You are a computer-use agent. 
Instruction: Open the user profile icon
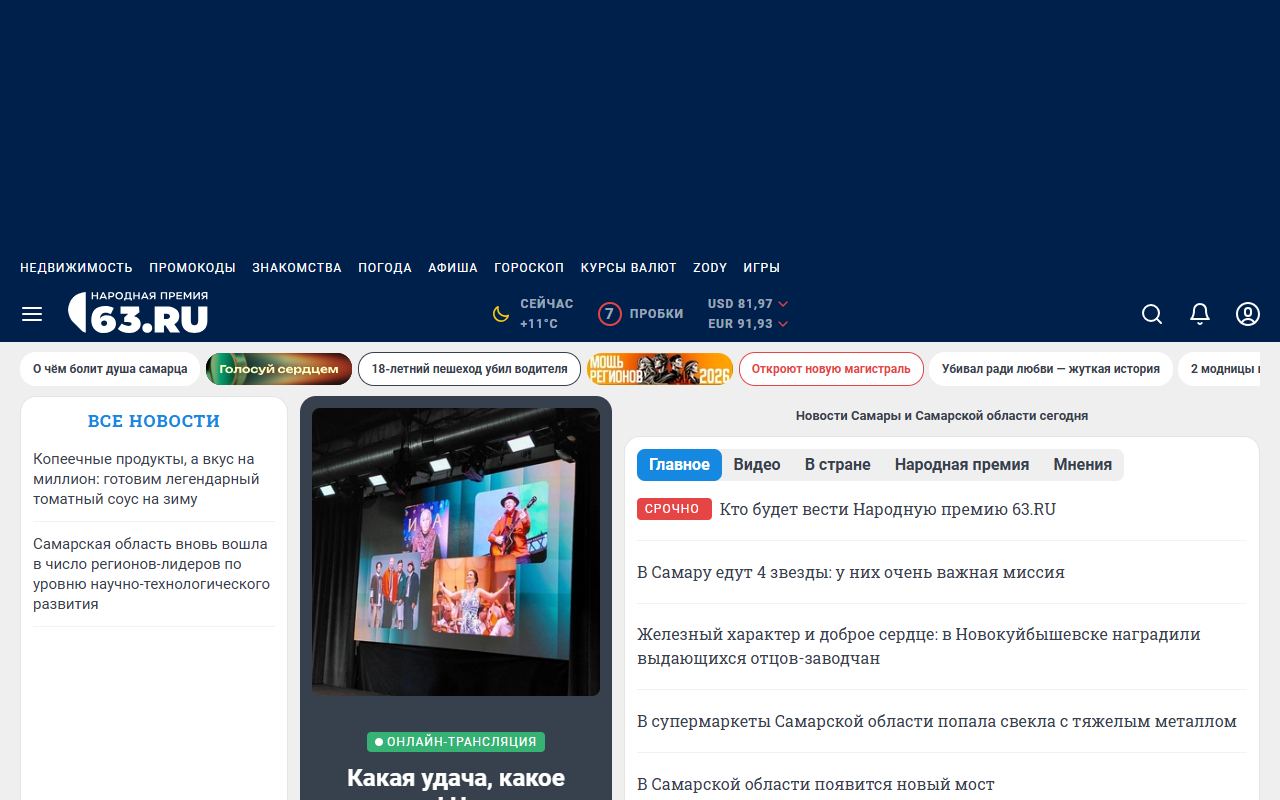(1248, 314)
